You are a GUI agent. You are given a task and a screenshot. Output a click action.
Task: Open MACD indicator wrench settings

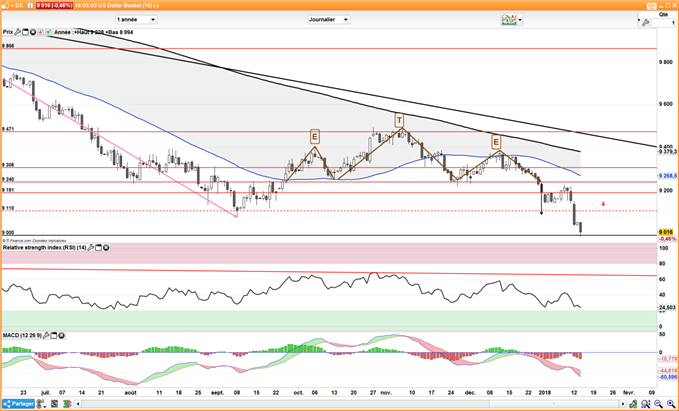click(45, 336)
